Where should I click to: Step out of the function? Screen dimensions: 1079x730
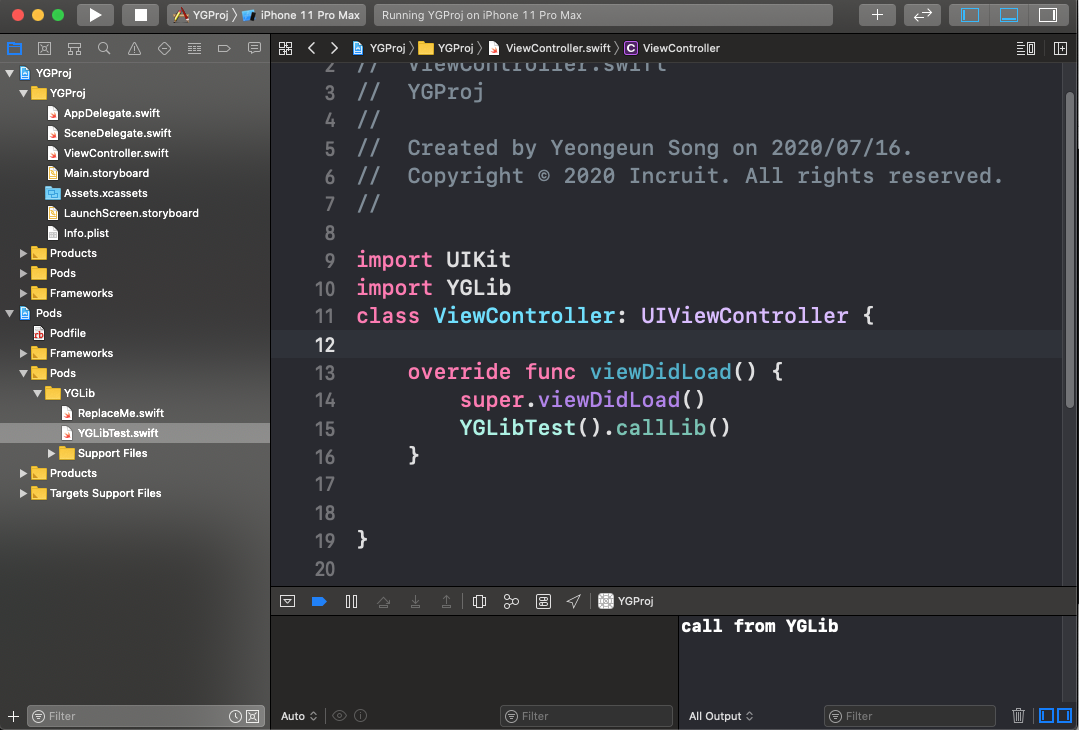tap(446, 601)
